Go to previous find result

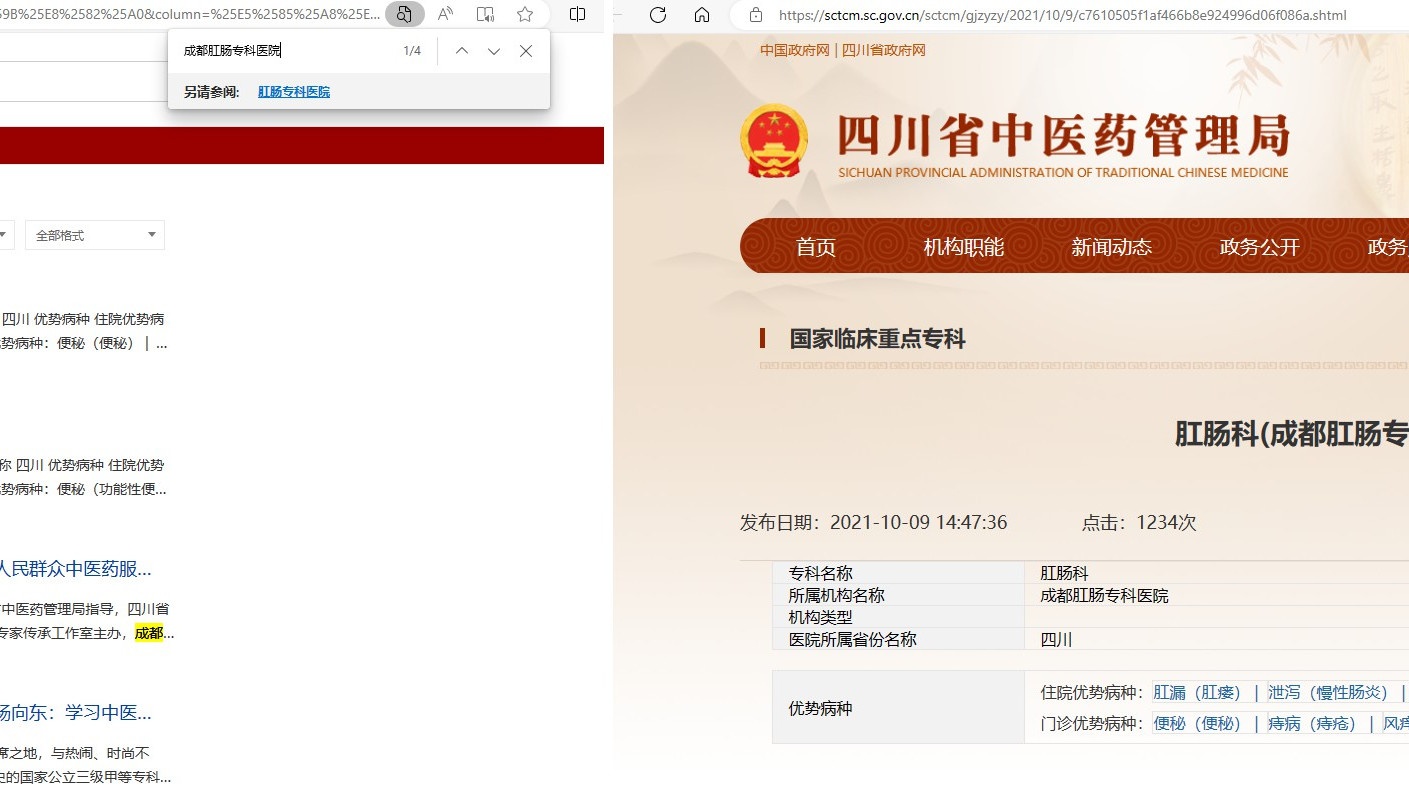(x=462, y=51)
